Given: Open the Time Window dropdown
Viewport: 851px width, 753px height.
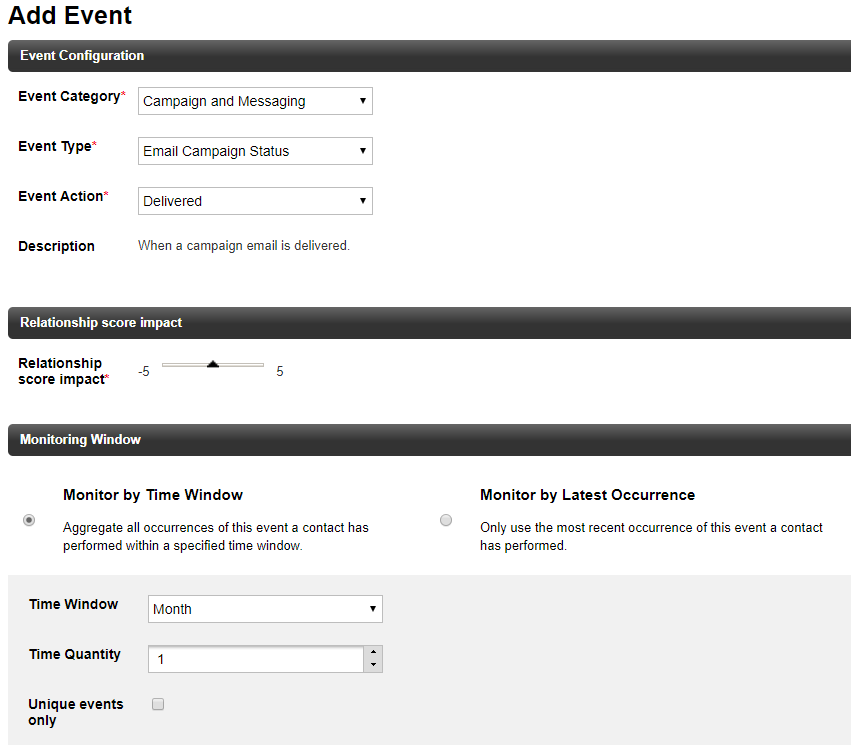Looking at the screenshot, I should tap(265, 609).
